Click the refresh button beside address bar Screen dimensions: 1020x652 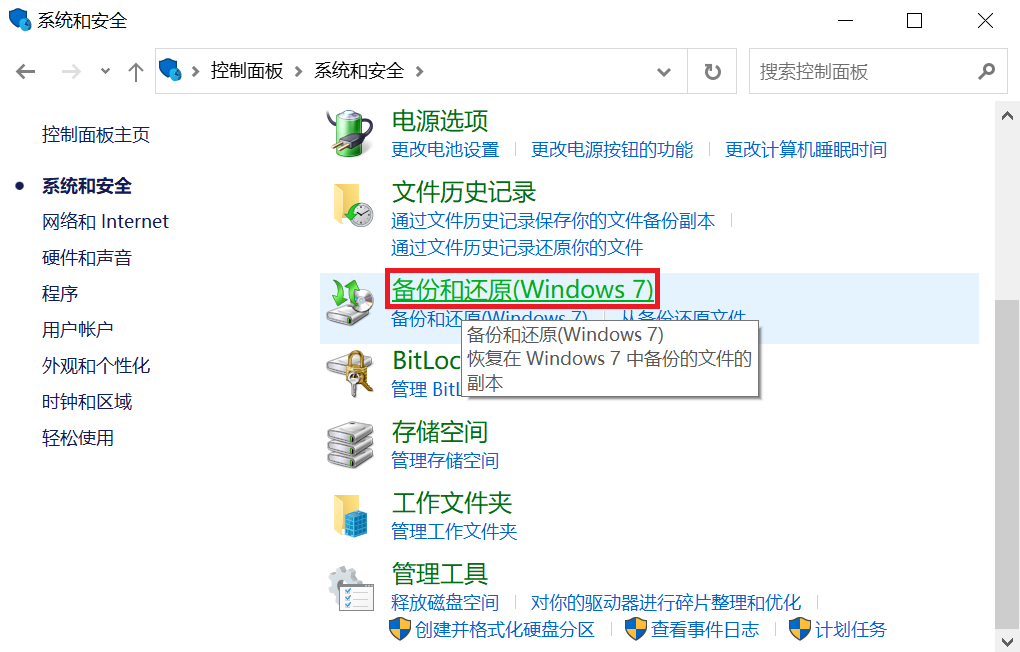click(x=712, y=71)
